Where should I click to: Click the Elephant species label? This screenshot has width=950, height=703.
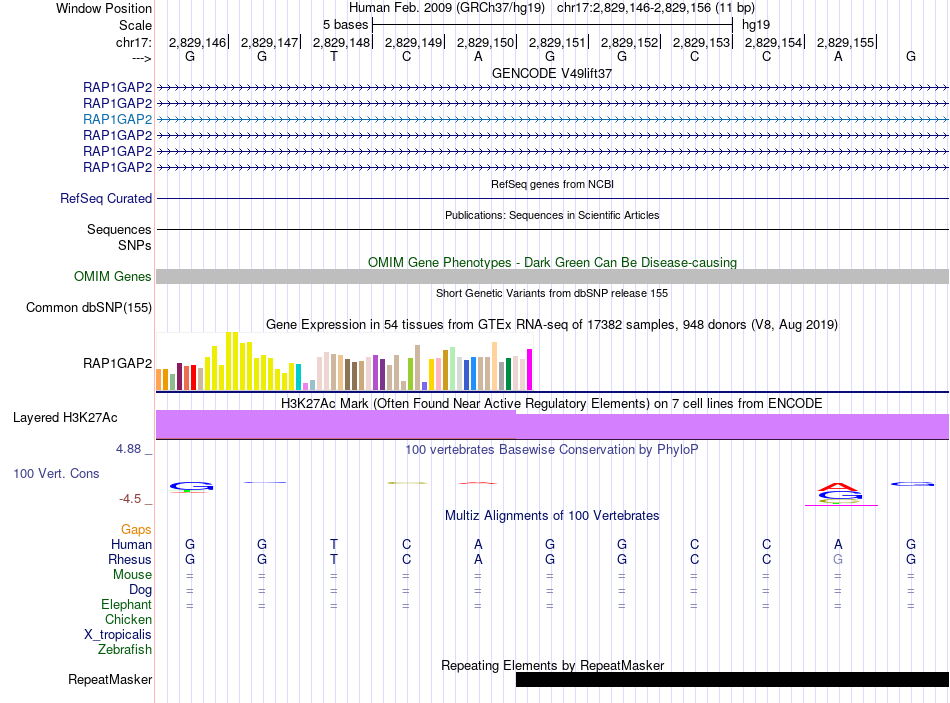click(127, 604)
